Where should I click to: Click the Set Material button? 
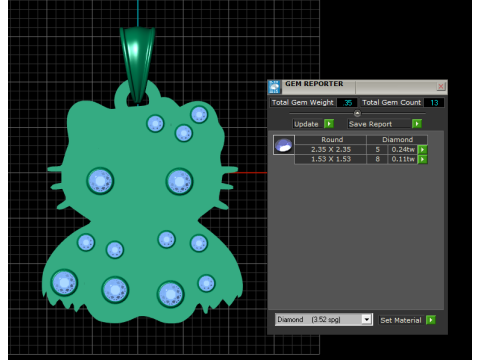(x=401, y=320)
